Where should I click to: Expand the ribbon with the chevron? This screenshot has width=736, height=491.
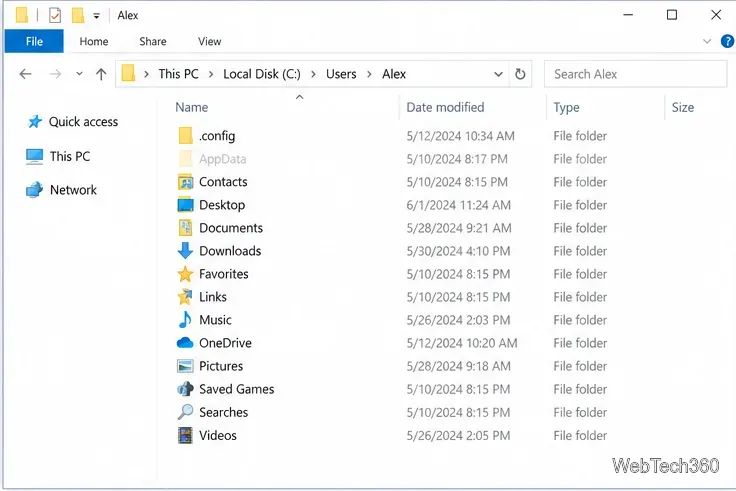coord(707,41)
